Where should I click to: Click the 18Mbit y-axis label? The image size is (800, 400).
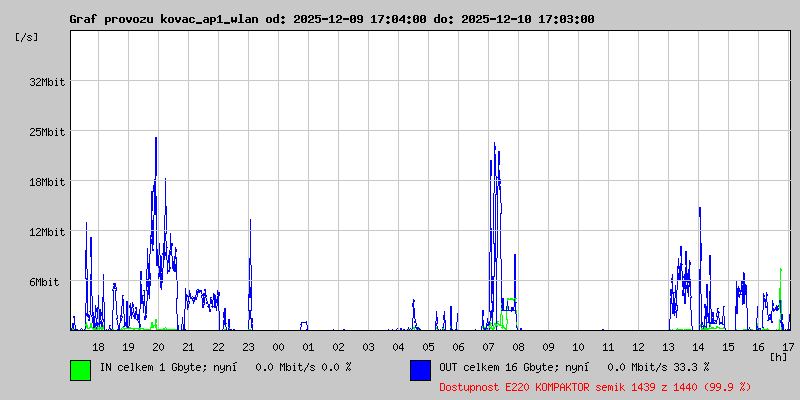[47, 182]
